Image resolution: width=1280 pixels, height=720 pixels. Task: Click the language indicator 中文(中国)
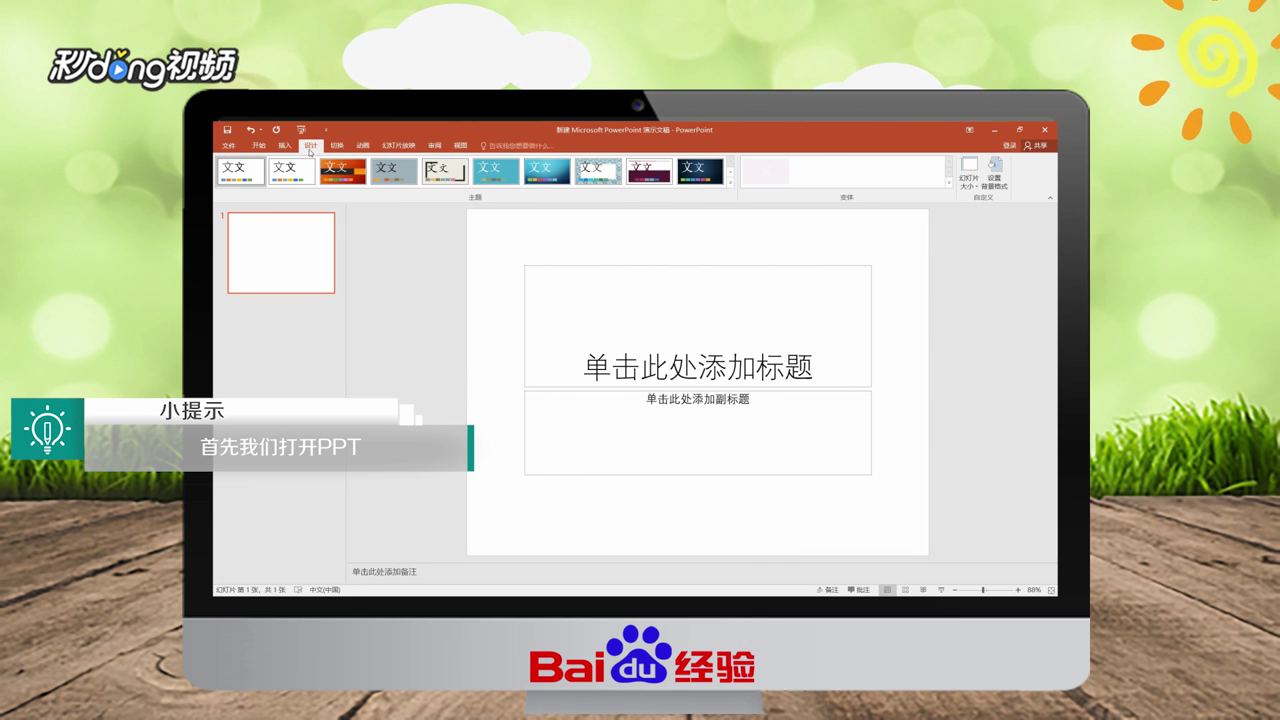pos(325,590)
